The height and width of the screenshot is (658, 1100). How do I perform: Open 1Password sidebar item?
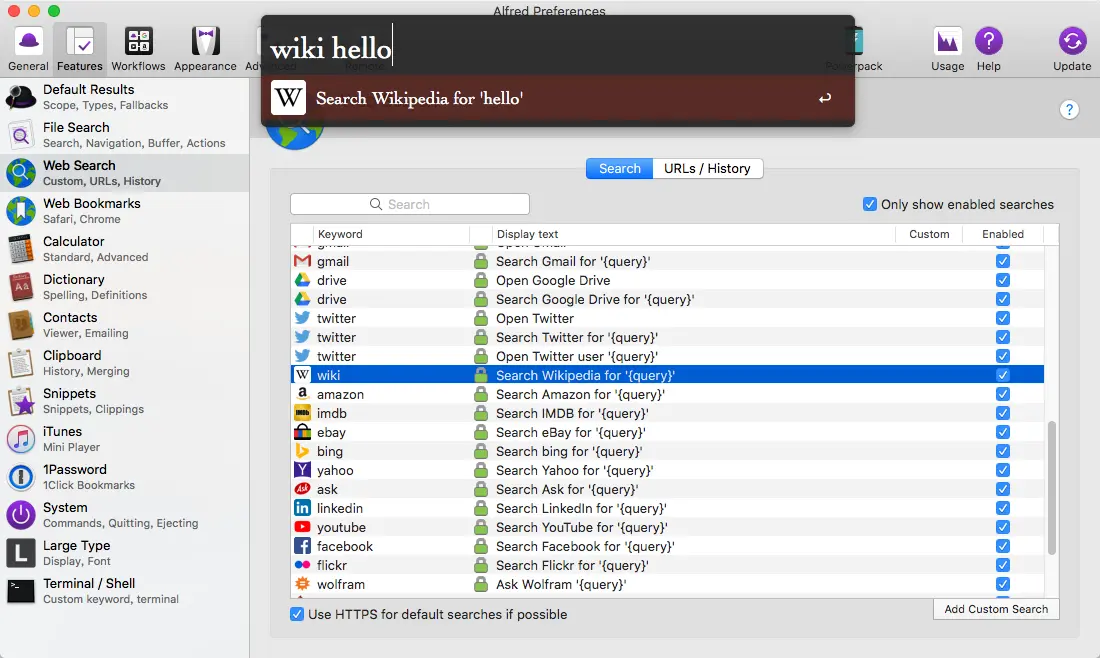(124, 476)
